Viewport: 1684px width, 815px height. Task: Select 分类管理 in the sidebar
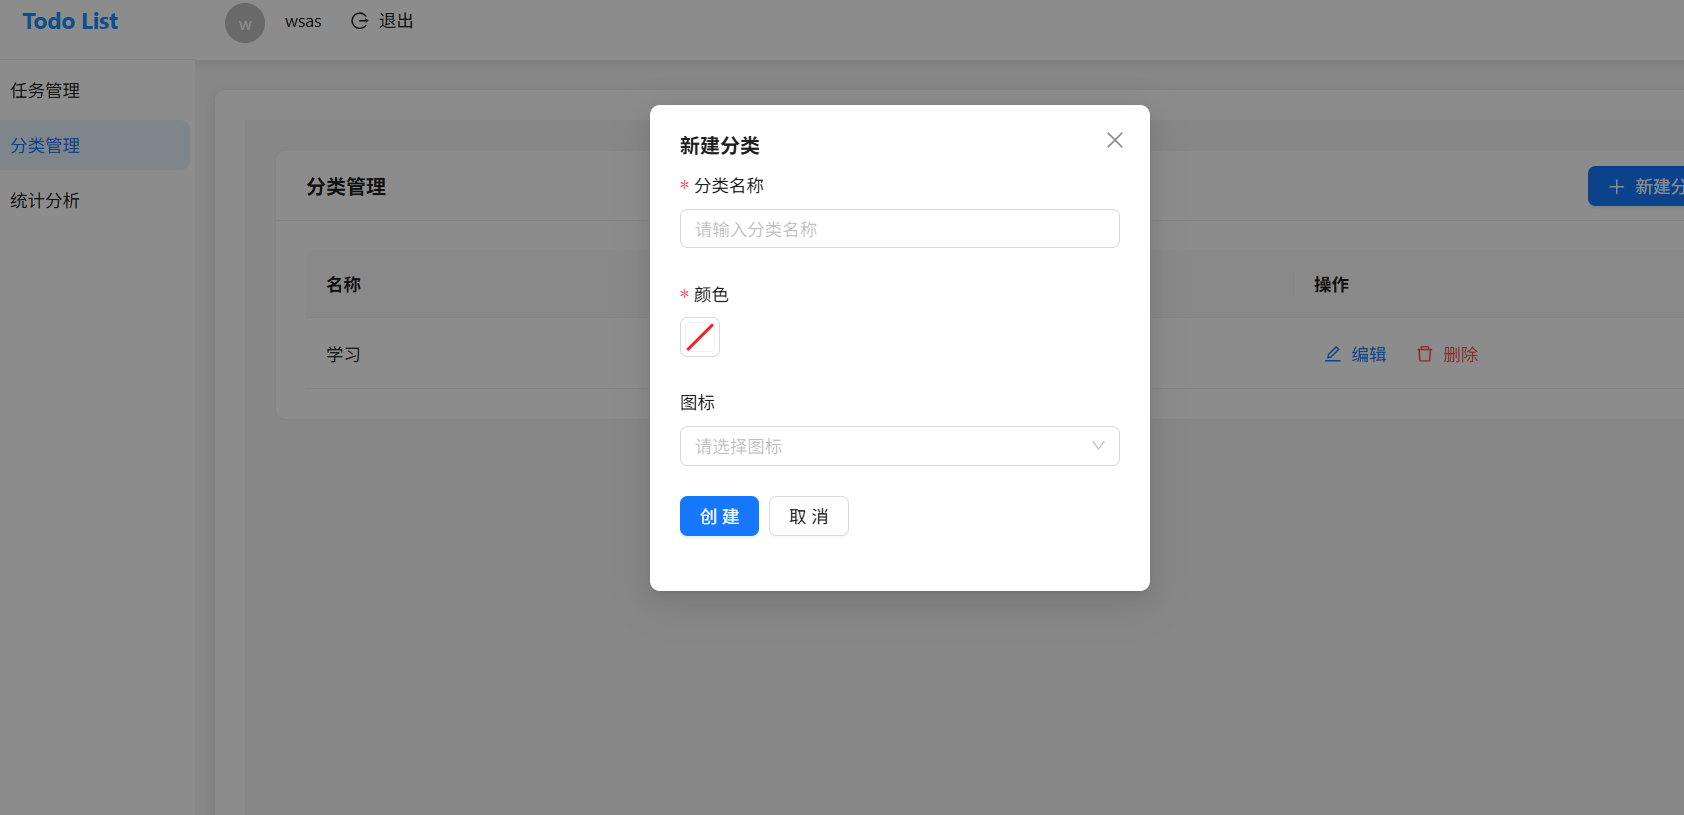[x=46, y=146]
